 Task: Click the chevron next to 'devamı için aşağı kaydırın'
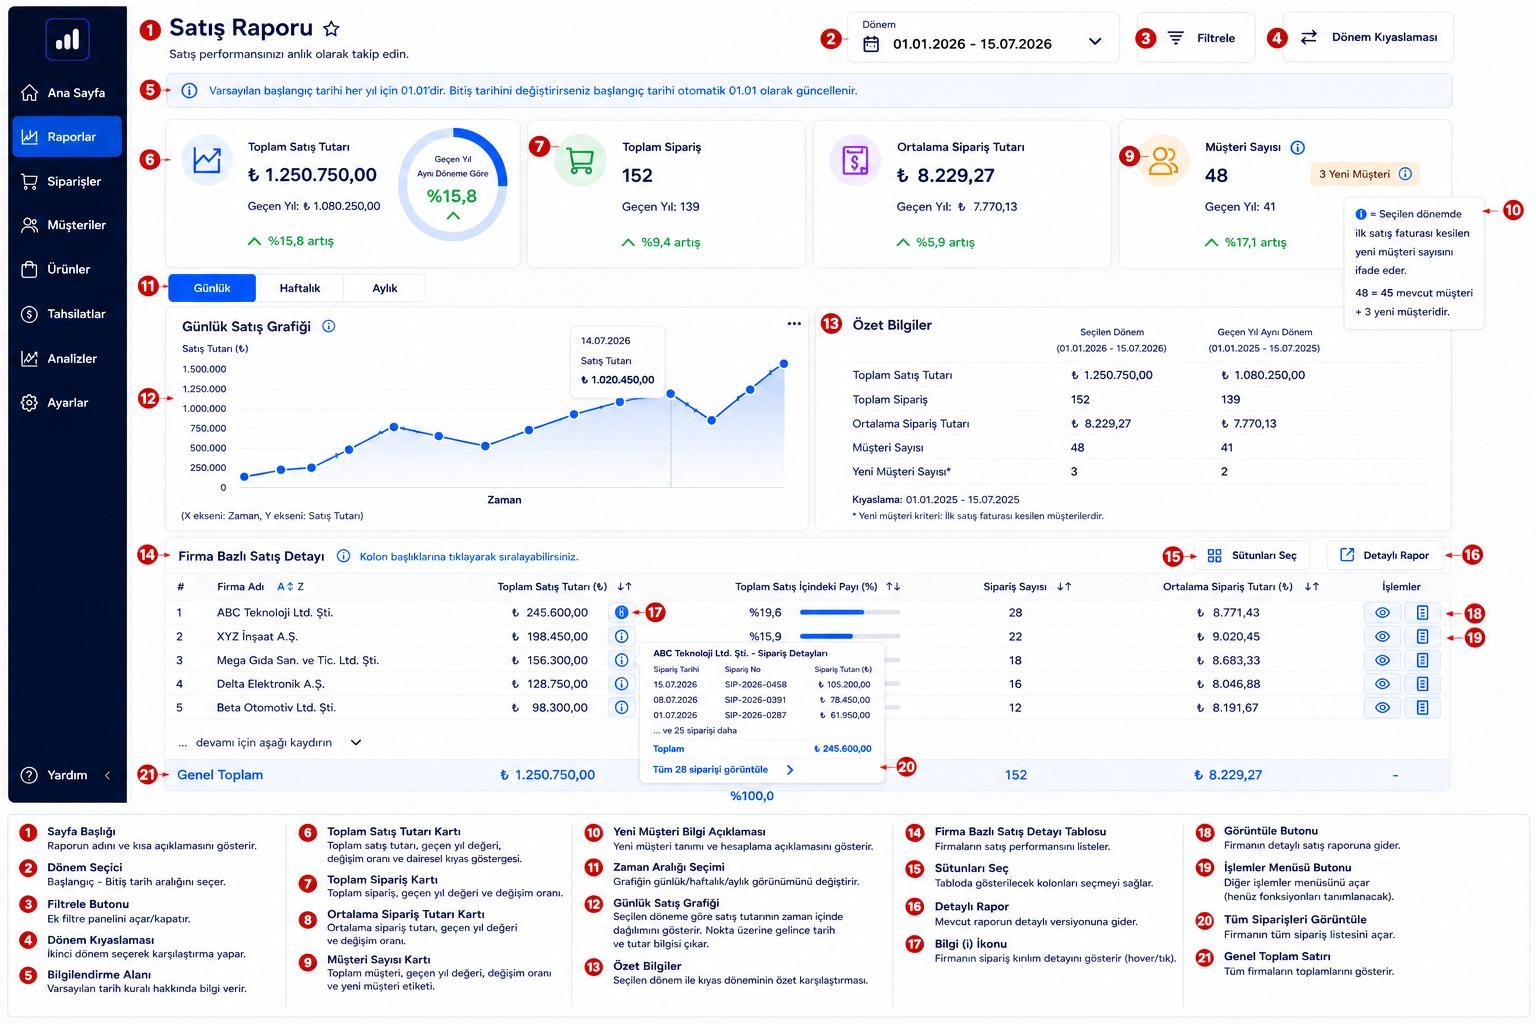pyautogui.click(x=356, y=743)
